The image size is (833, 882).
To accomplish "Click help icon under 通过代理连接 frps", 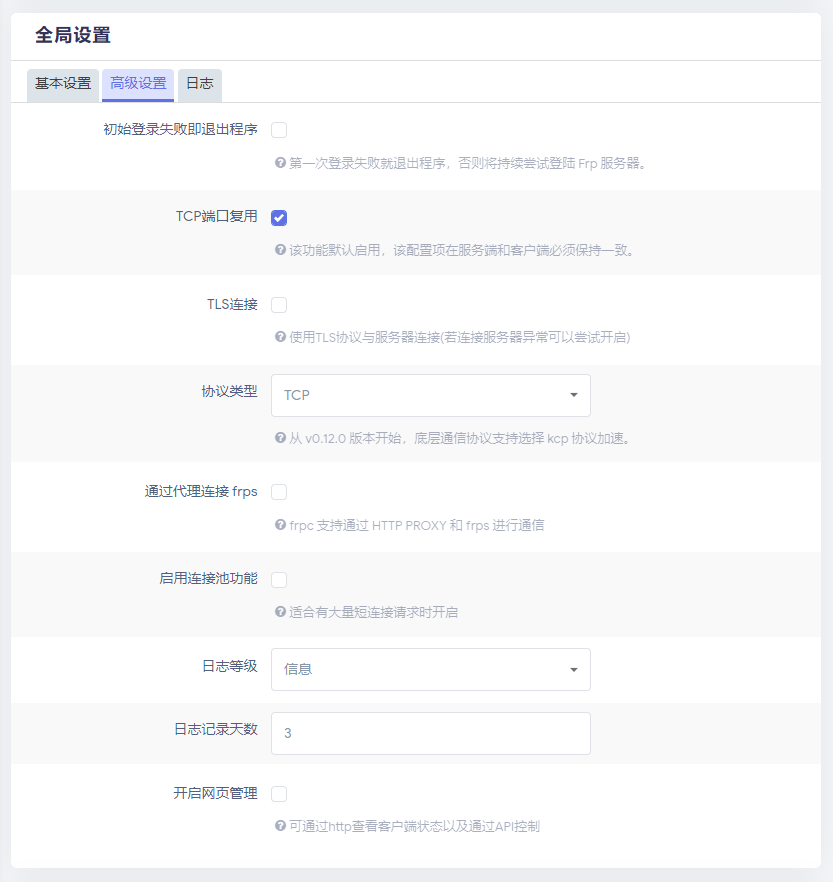I will pos(280,525).
